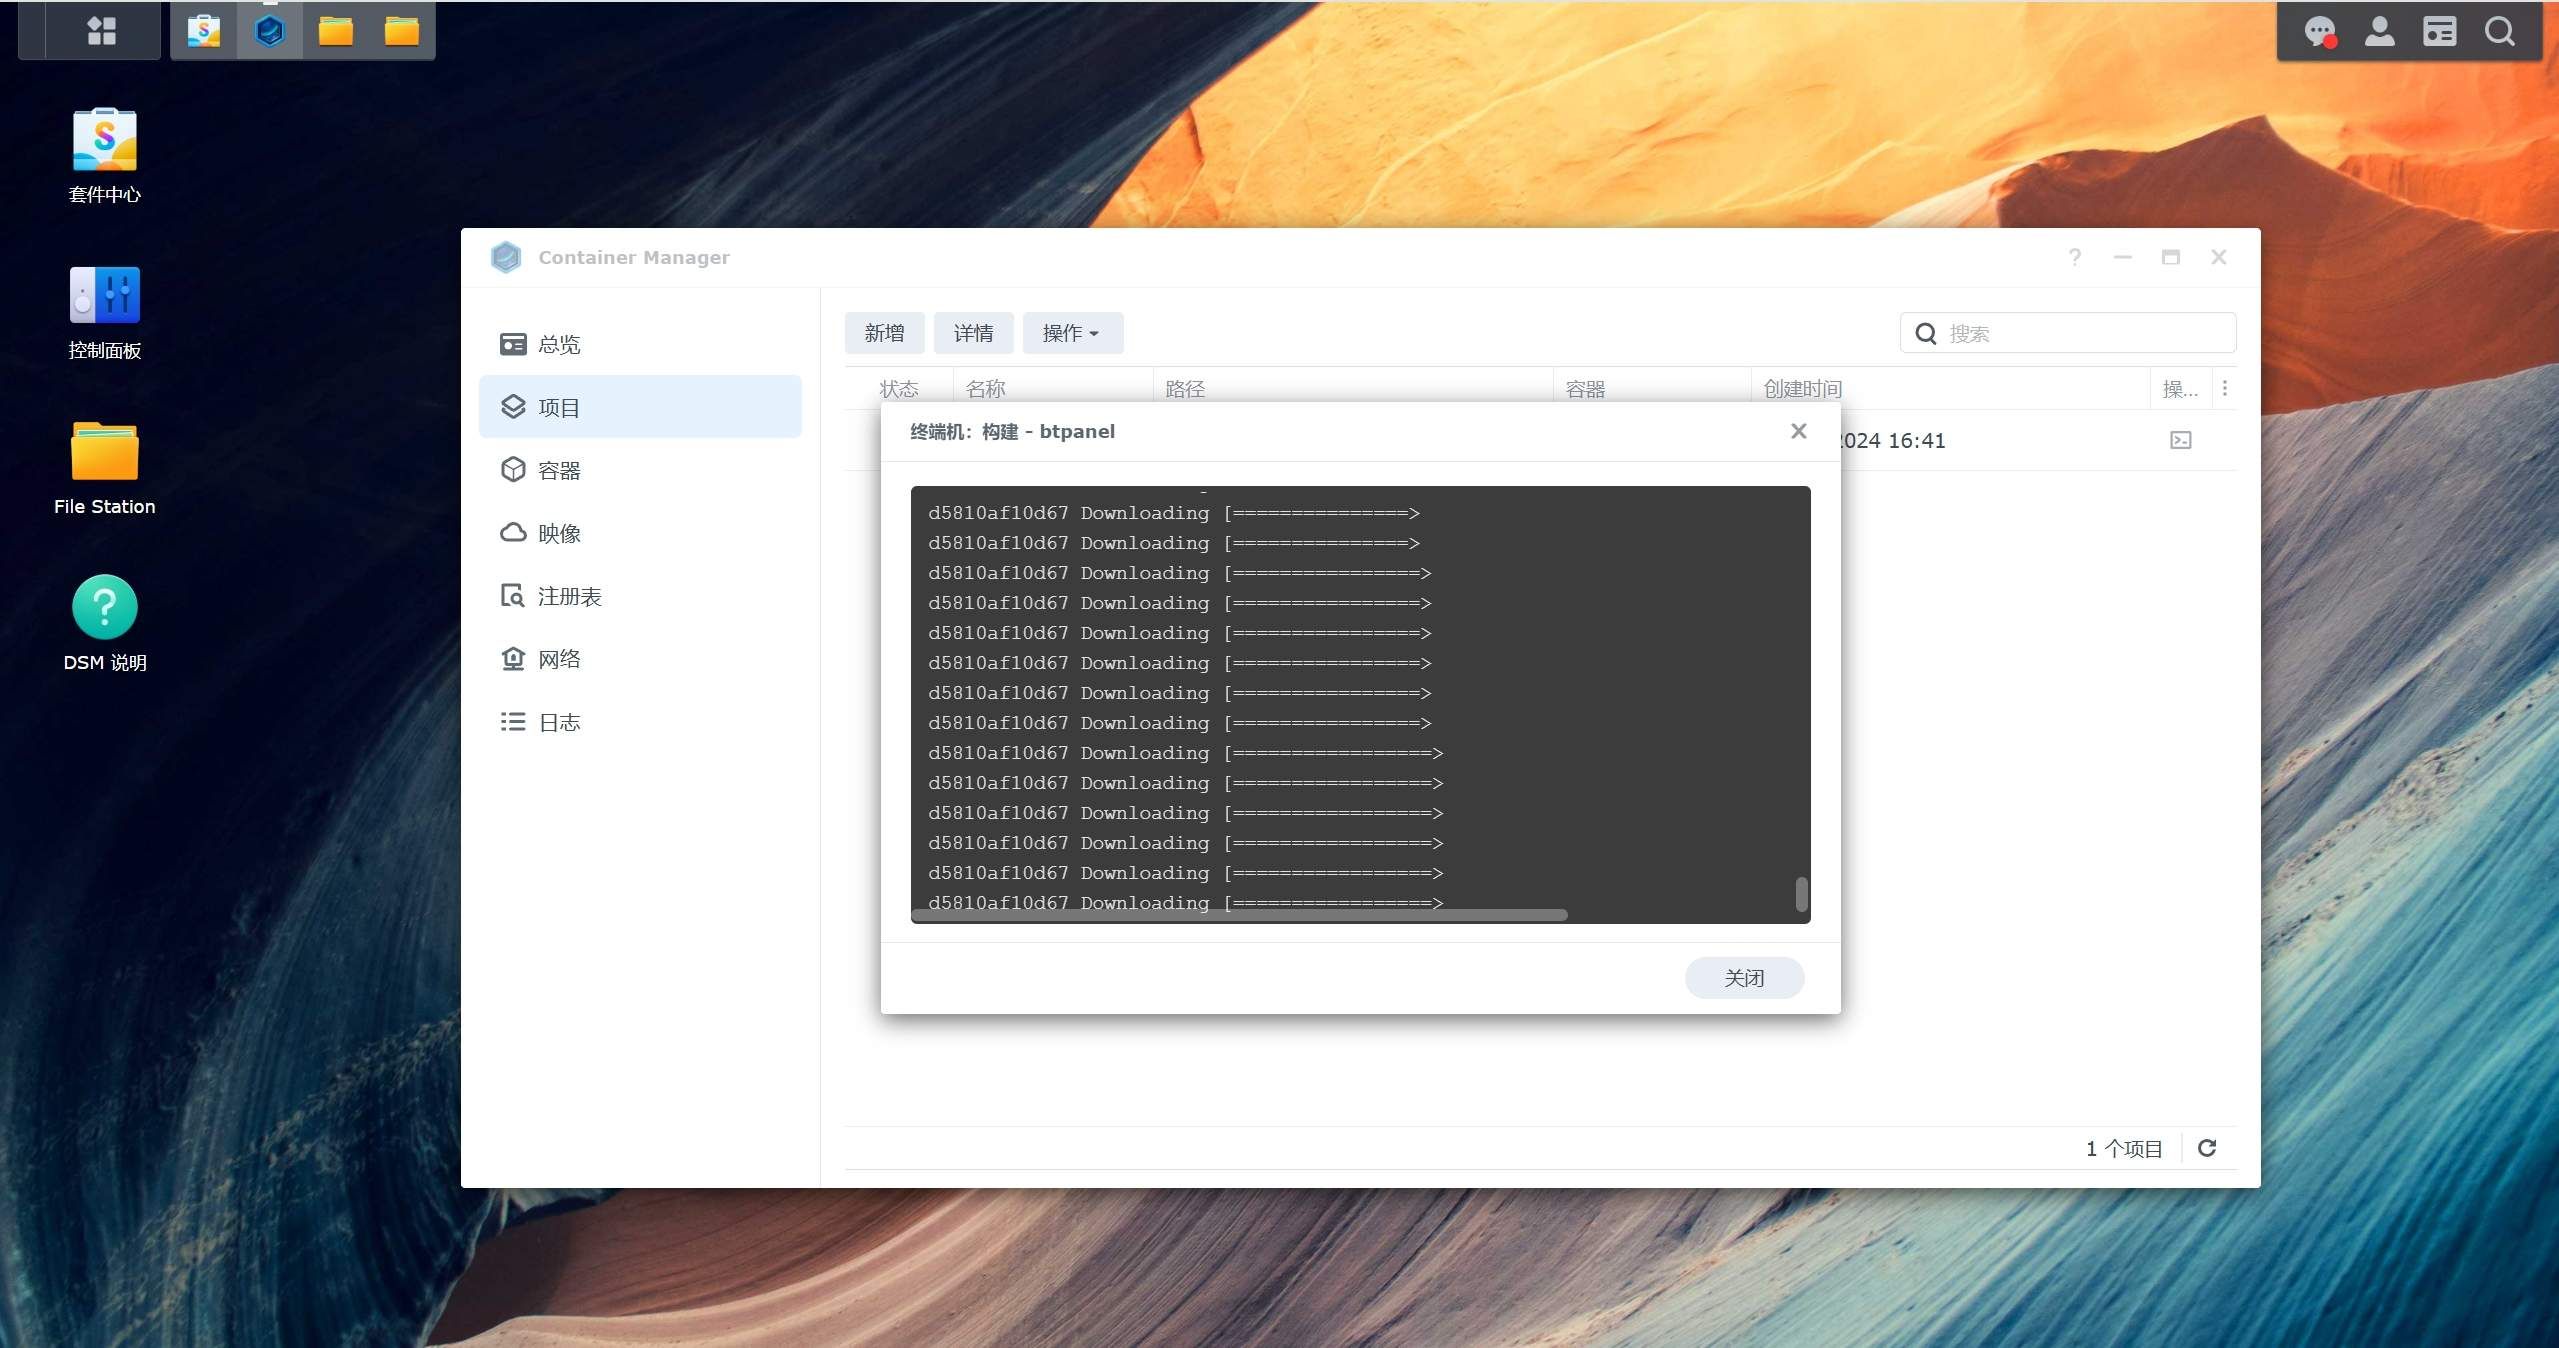The height and width of the screenshot is (1348, 2559).
Task: Open the widgets panel icon
Action: [2439, 31]
